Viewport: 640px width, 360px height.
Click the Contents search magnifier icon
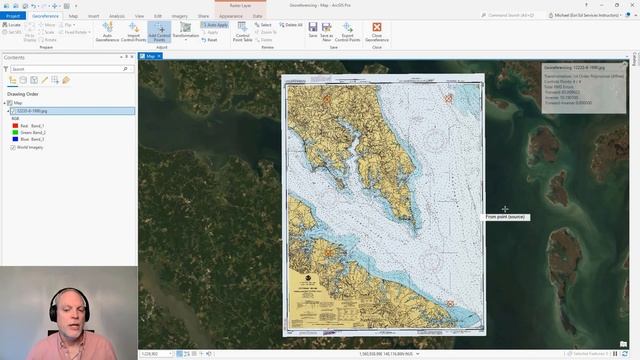(x=125, y=69)
